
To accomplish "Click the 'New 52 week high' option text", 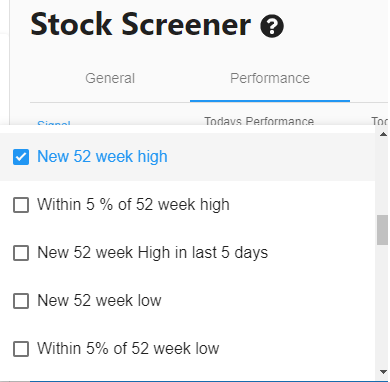I will [102, 157].
